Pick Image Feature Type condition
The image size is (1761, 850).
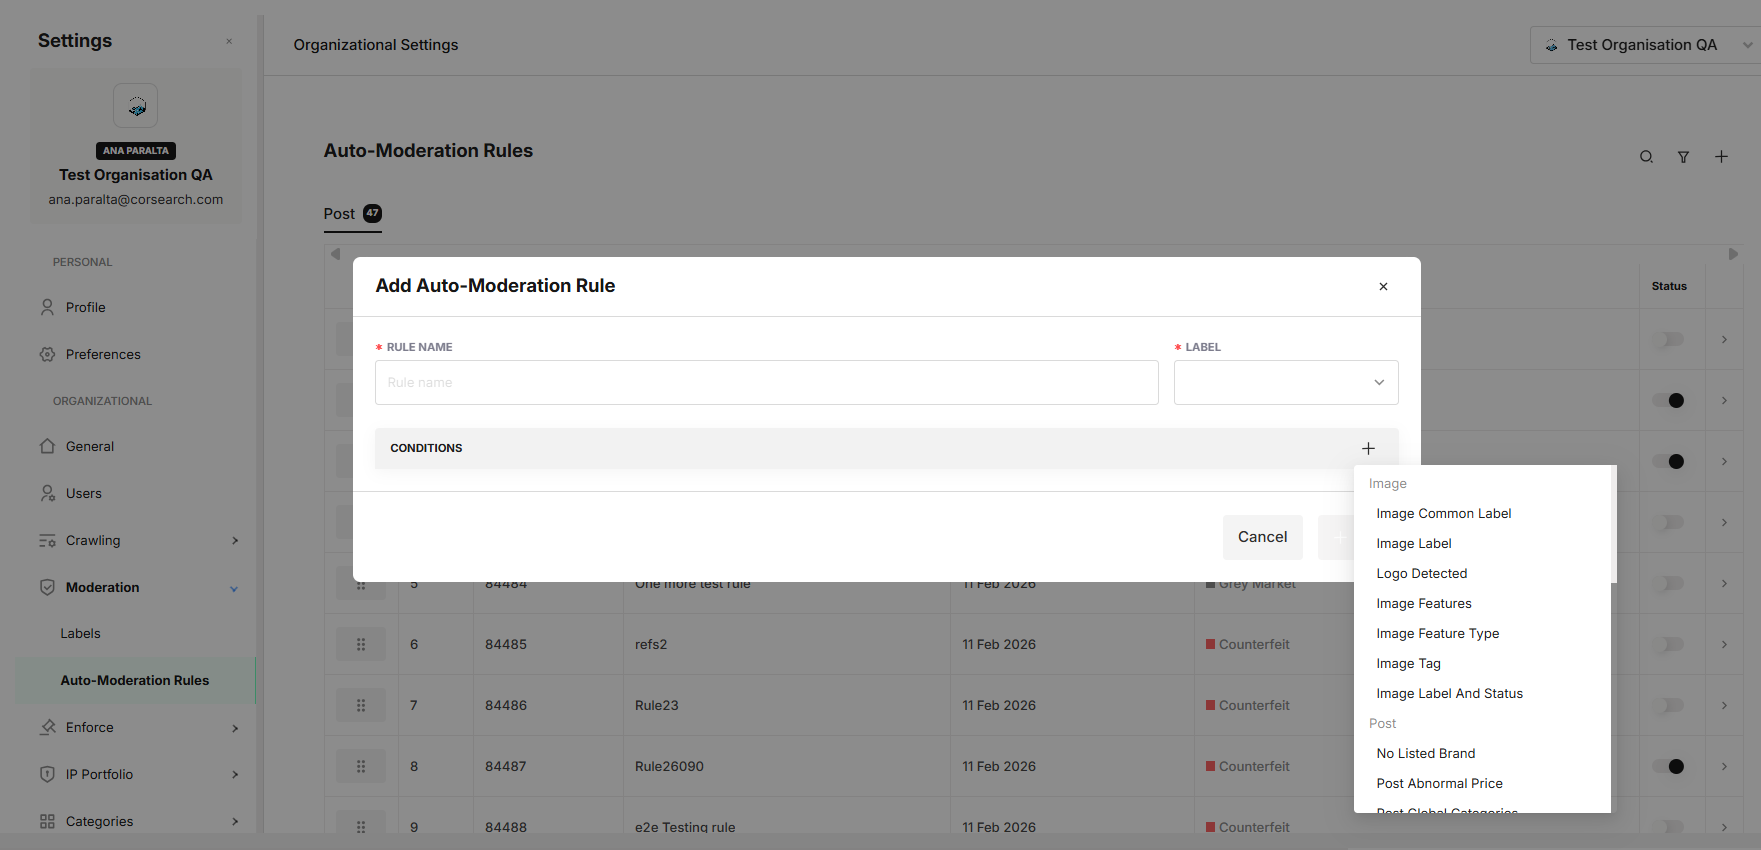click(1437, 633)
